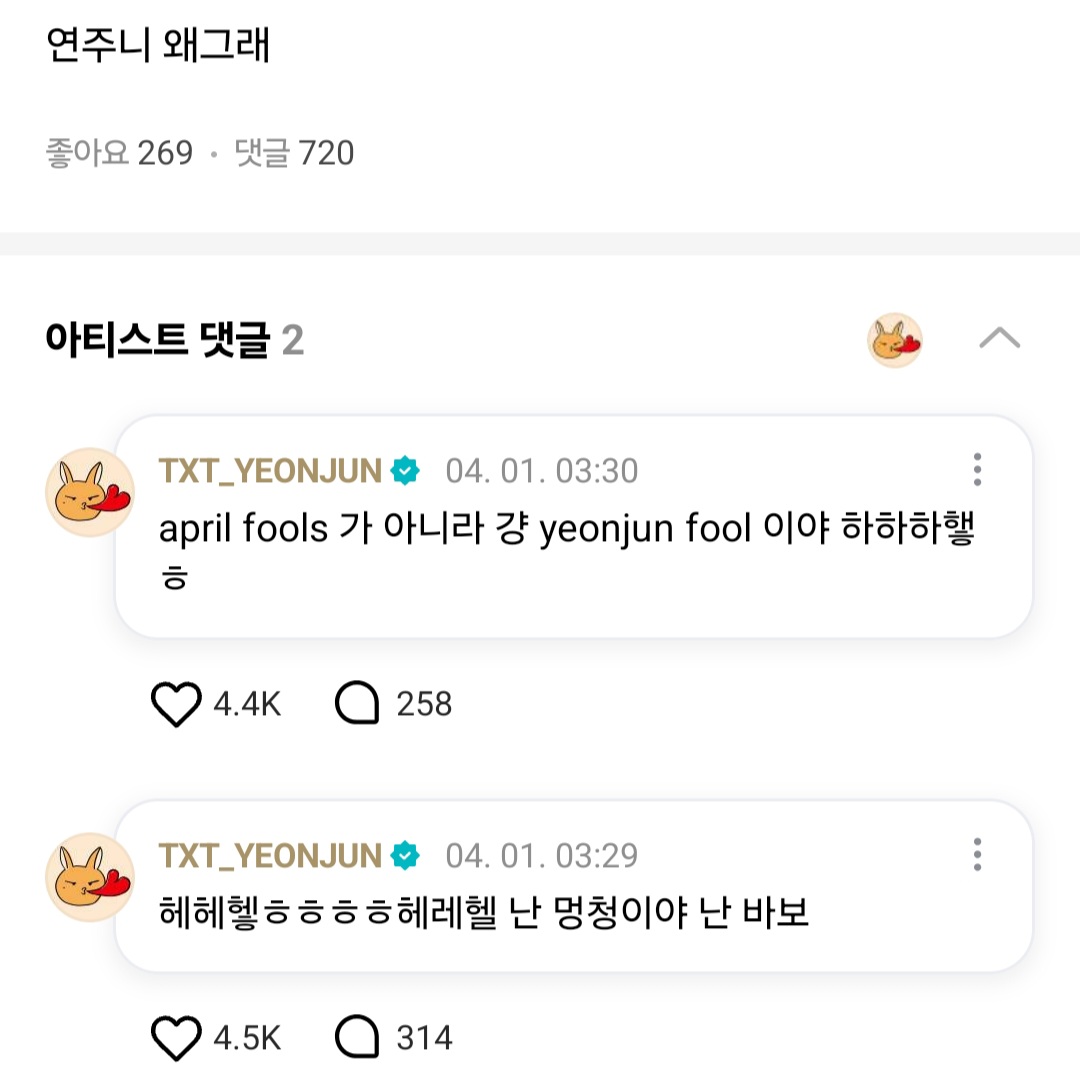Image resolution: width=1080 pixels, height=1080 pixels.
Task: Open replies bubble showing 314
Action: click(x=357, y=1037)
